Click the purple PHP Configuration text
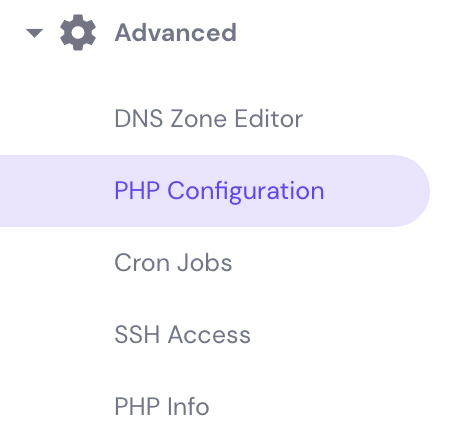The width and height of the screenshot is (460, 446). tap(219, 191)
